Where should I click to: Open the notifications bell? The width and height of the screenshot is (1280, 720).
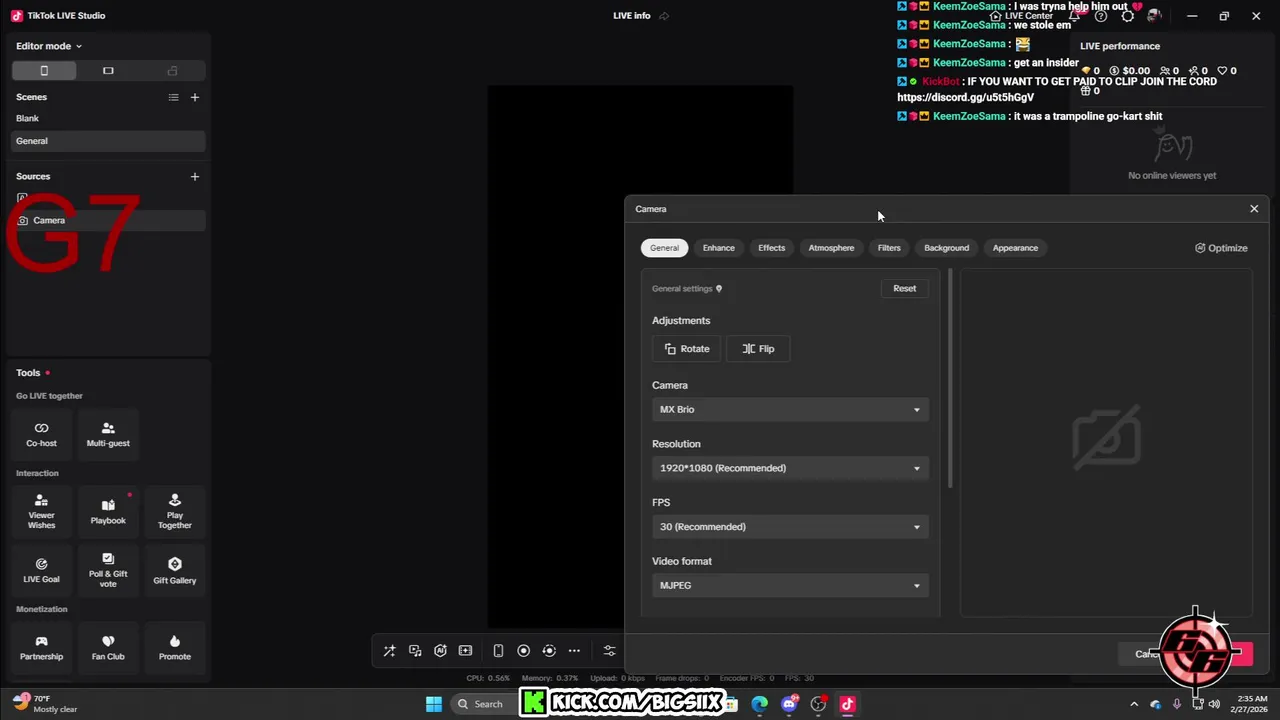tap(1074, 16)
